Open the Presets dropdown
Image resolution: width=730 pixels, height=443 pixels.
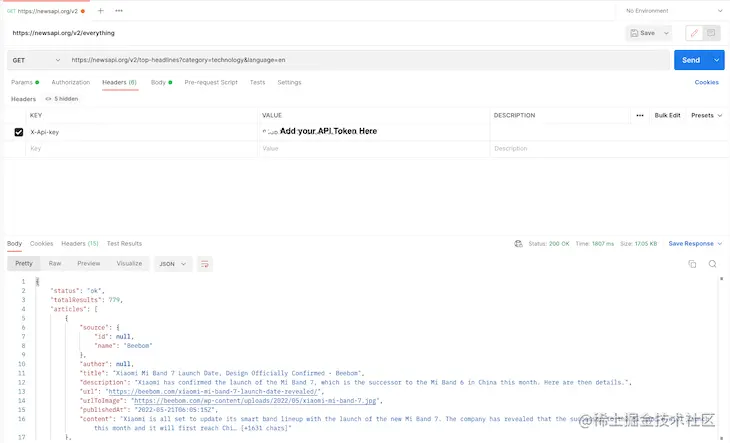pos(706,115)
